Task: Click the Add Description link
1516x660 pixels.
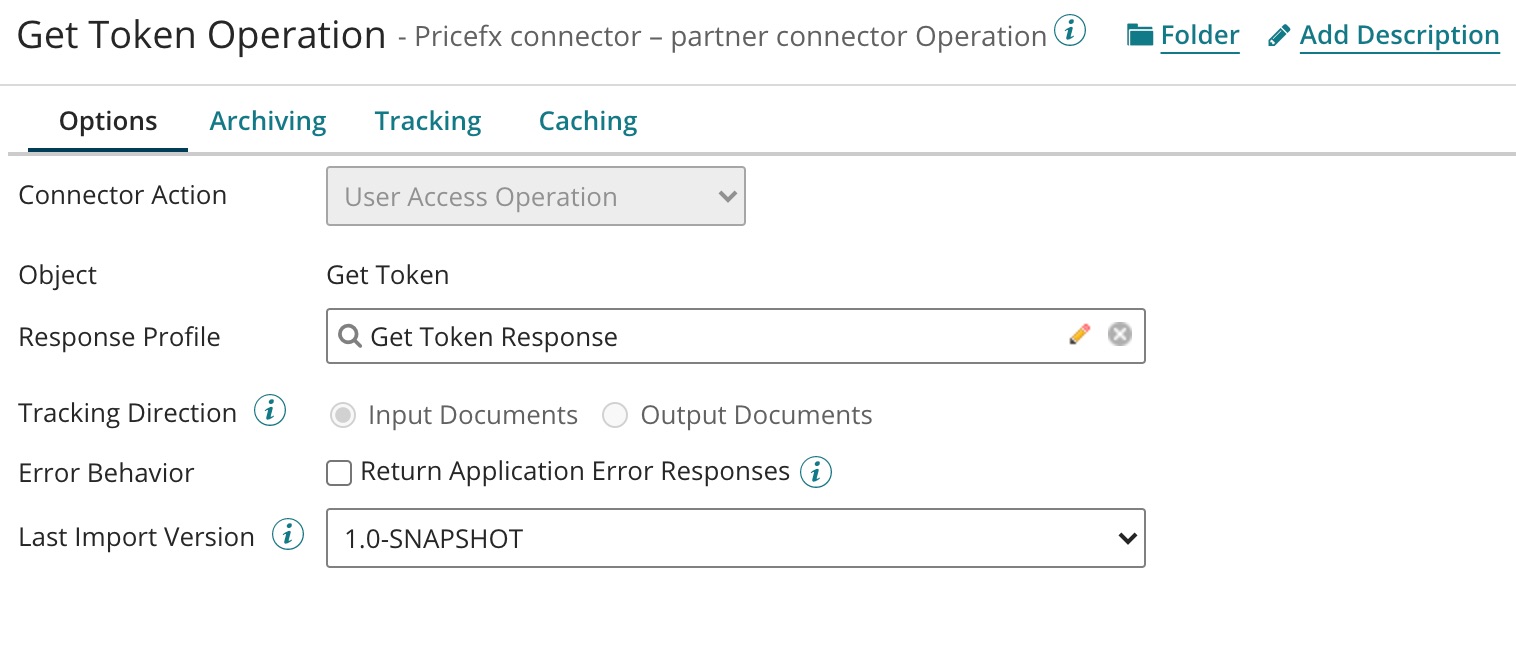Action: [x=1399, y=34]
